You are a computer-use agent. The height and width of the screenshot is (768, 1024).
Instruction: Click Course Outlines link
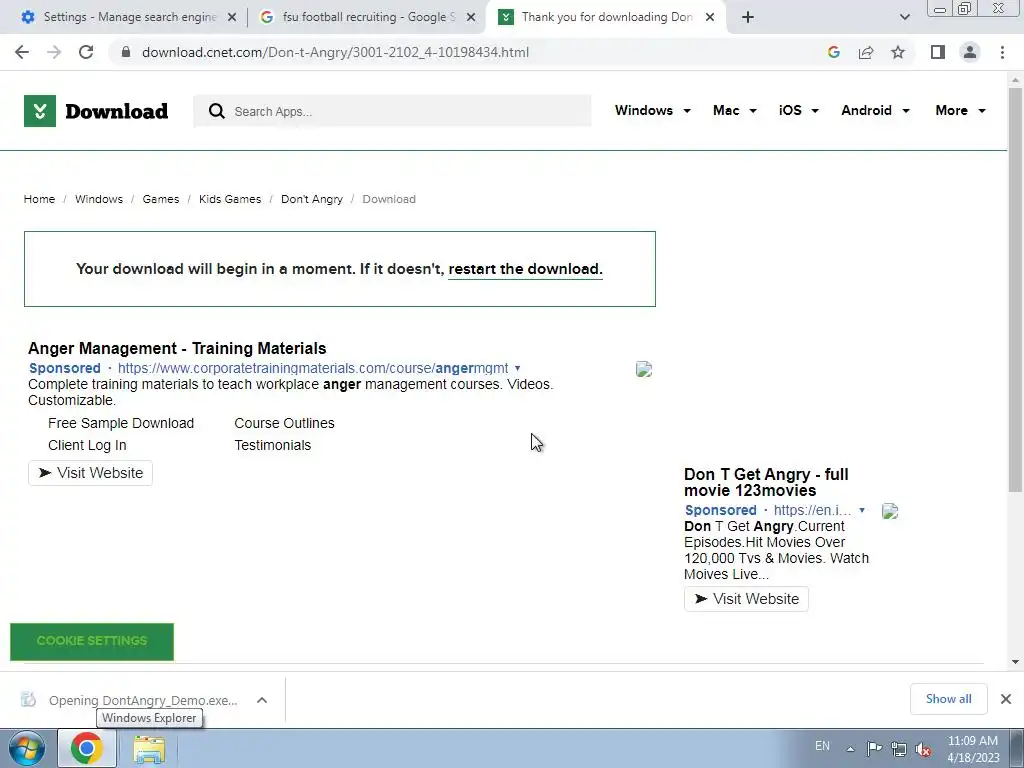284,423
